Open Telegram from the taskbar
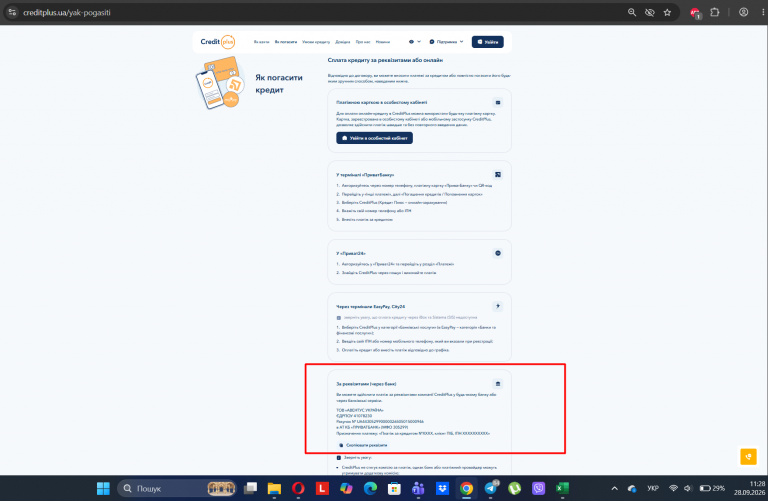Image resolution: width=768 pixels, height=501 pixels. [490, 488]
